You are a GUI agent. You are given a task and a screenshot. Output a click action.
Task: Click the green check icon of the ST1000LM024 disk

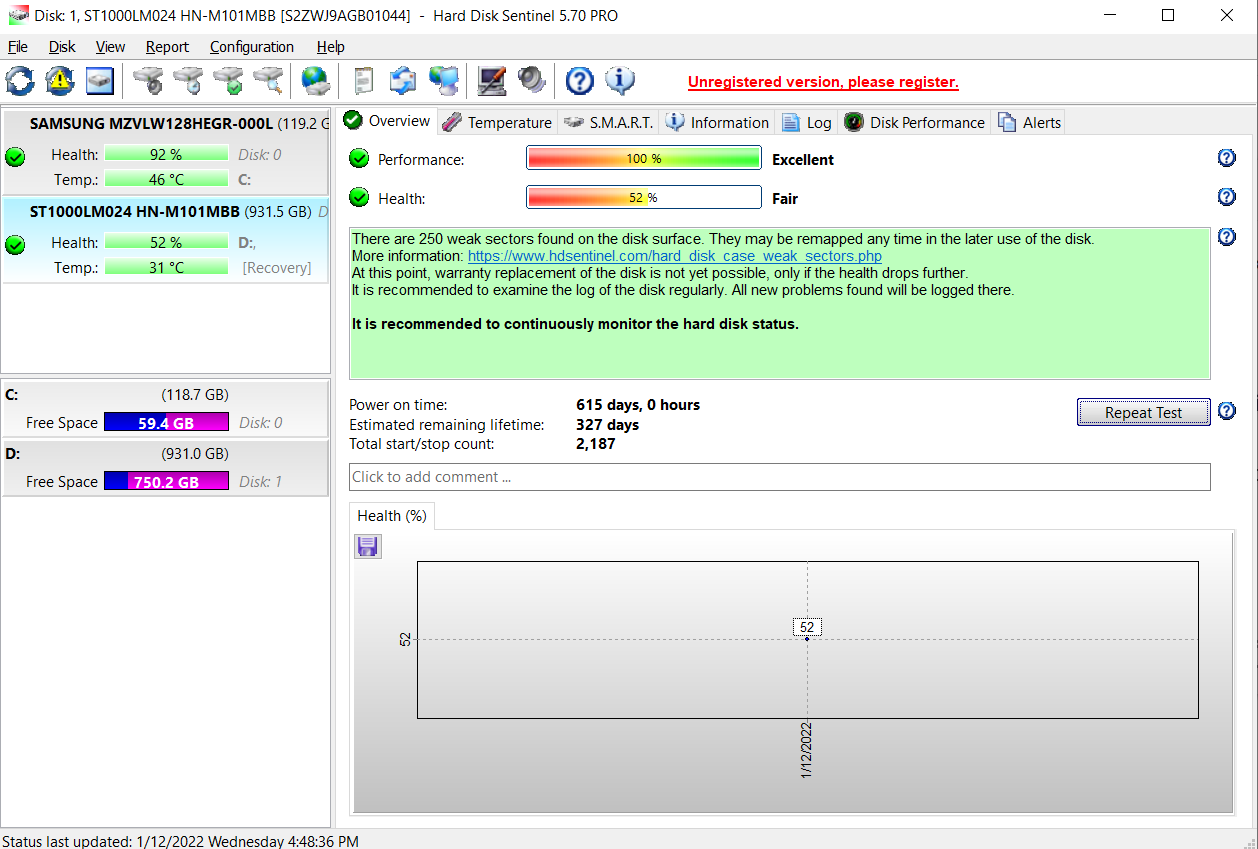15,245
